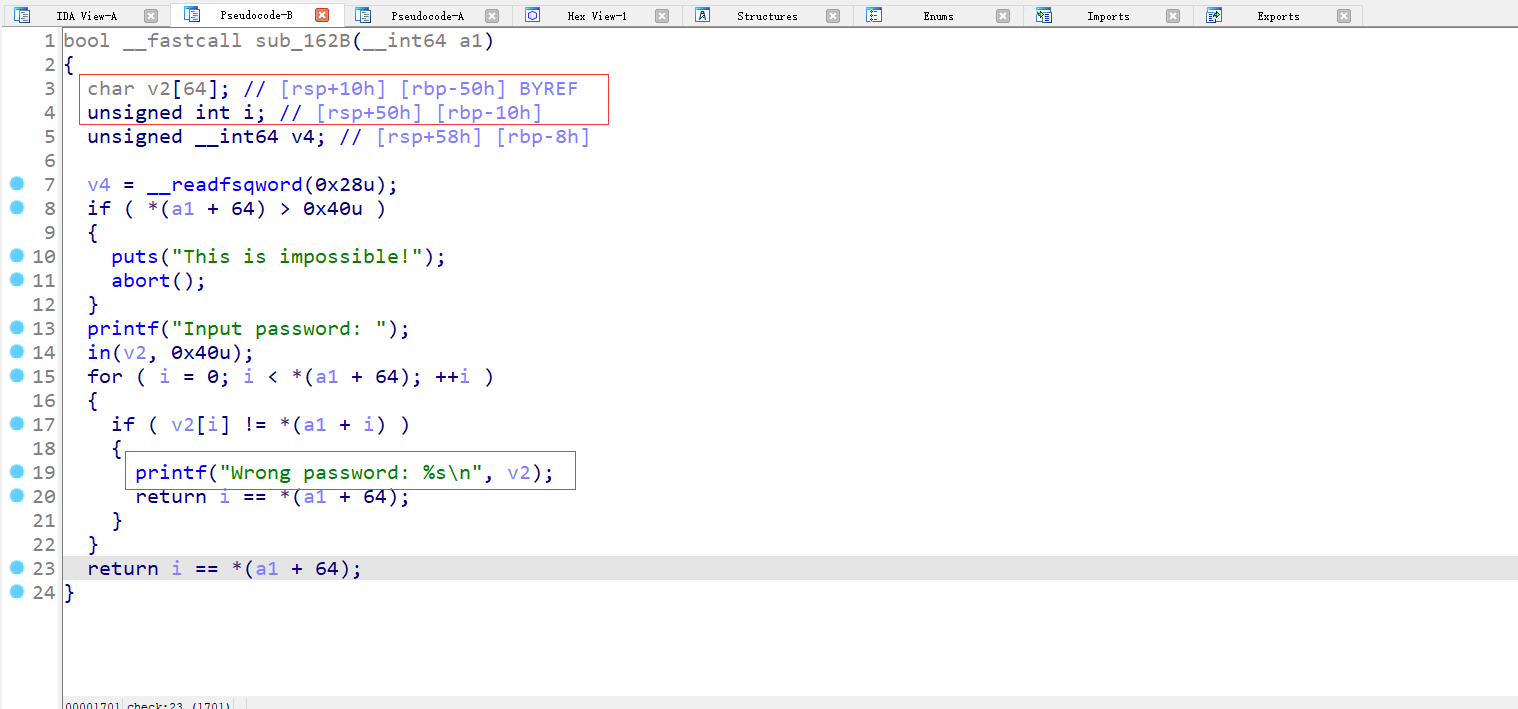Close the Exports tab

[1343, 16]
